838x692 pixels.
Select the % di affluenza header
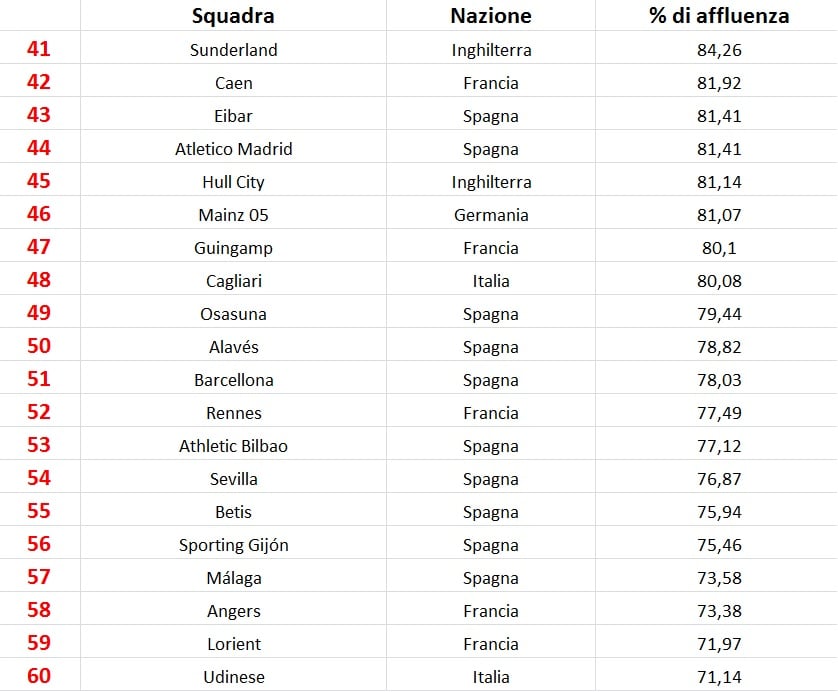click(x=719, y=15)
